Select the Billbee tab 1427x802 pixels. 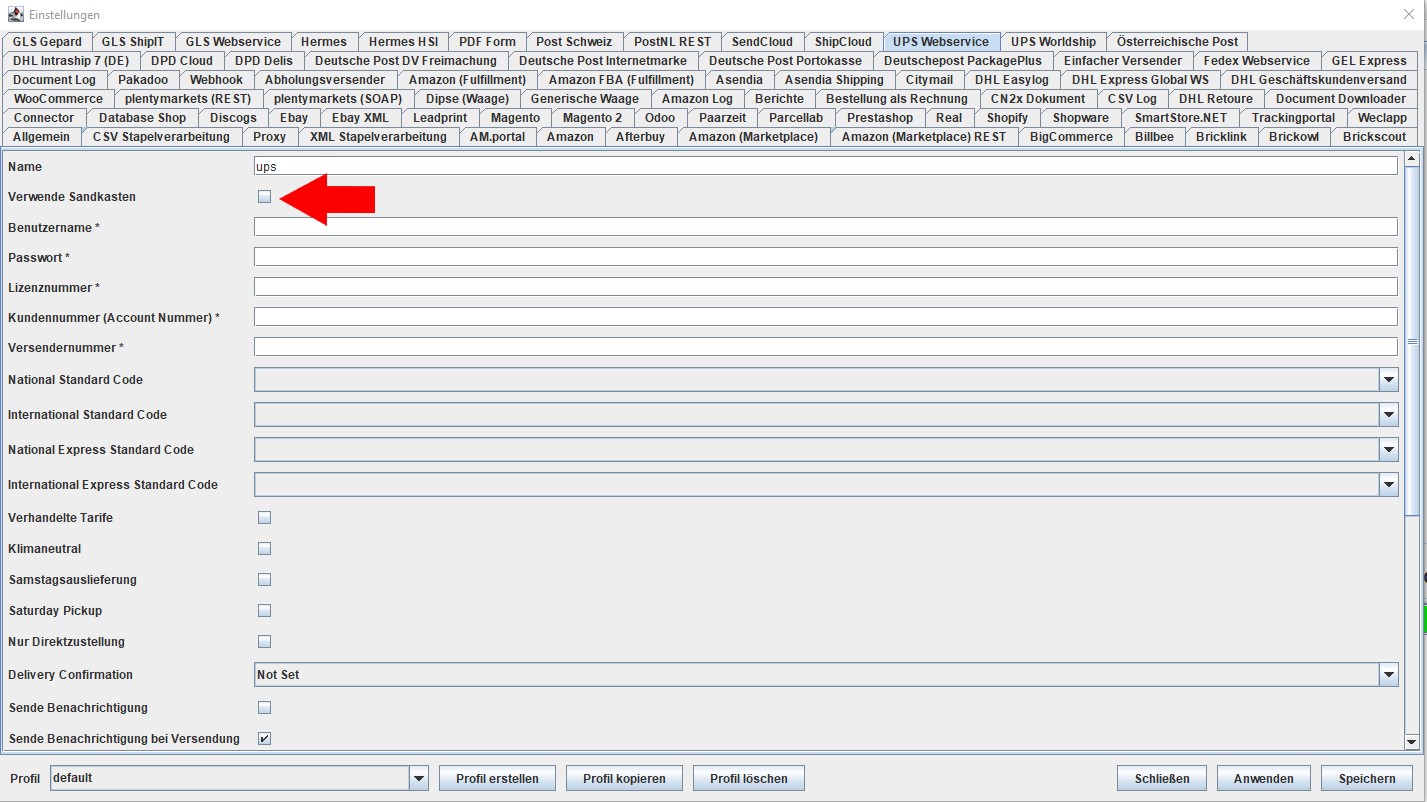pos(1154,137)
